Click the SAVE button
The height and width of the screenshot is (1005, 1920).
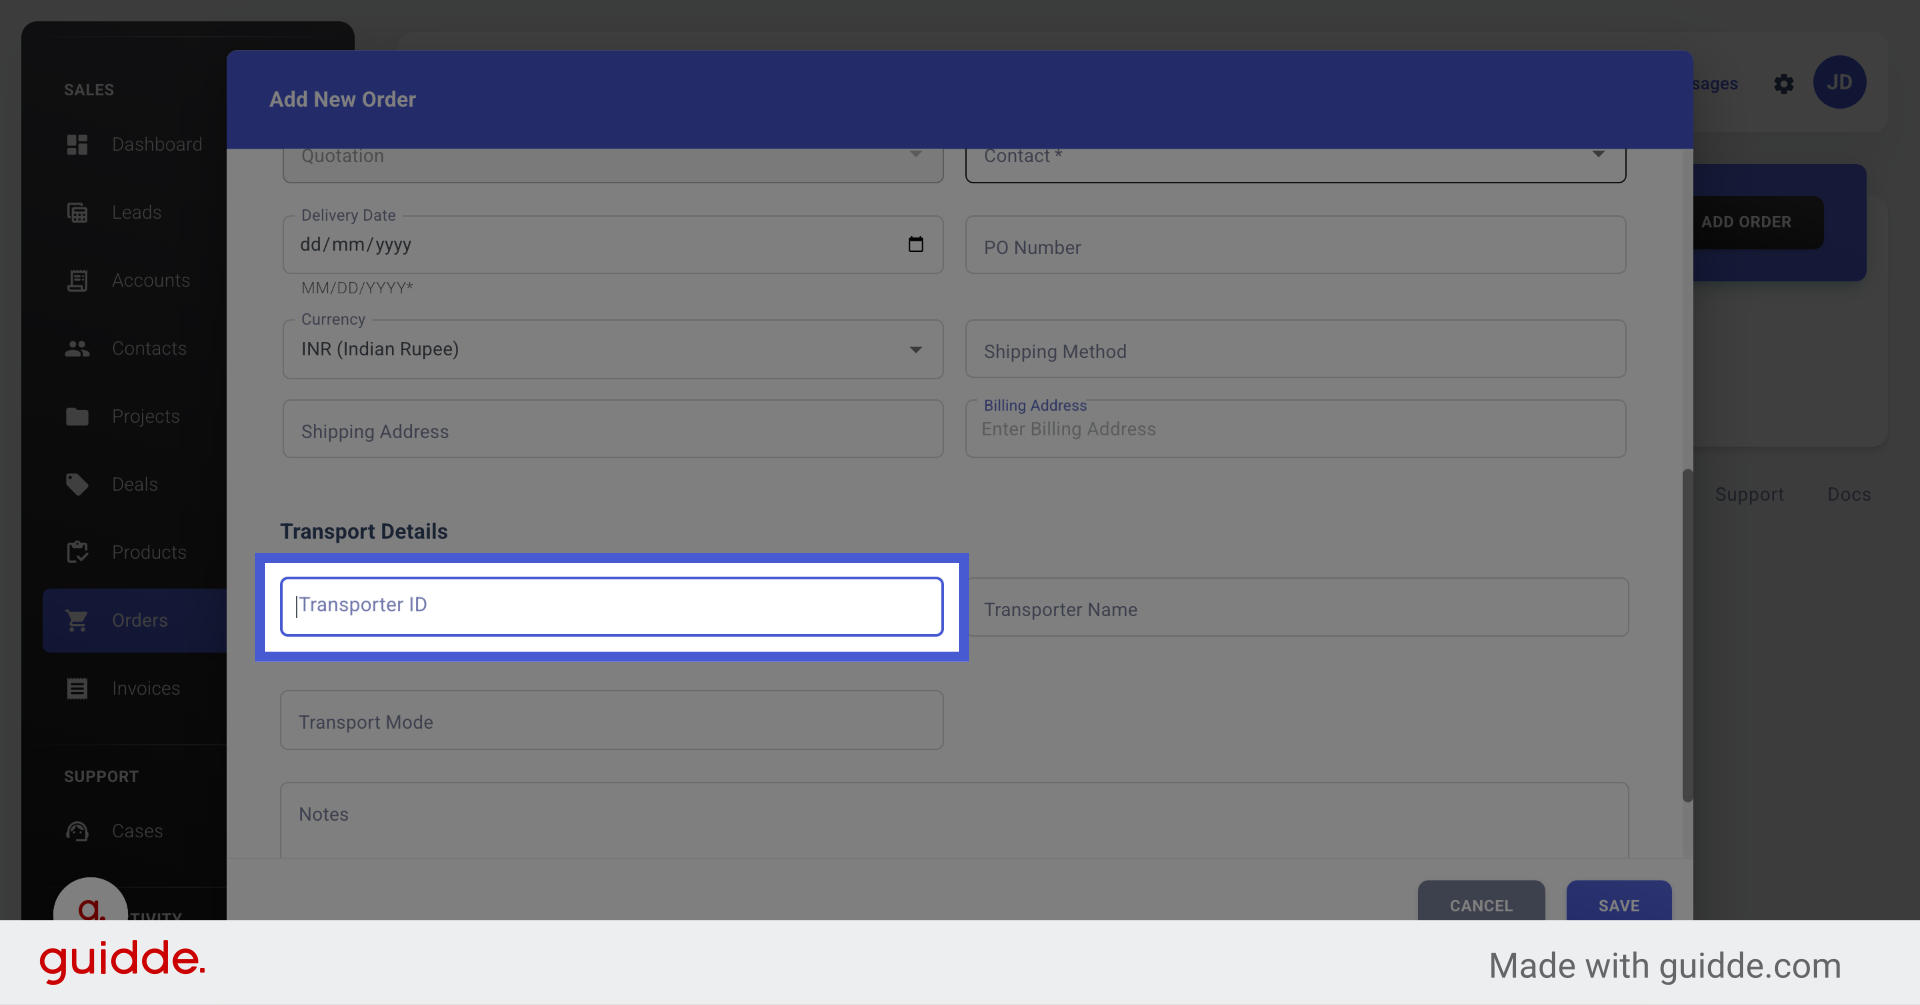tap(1618, 905)
